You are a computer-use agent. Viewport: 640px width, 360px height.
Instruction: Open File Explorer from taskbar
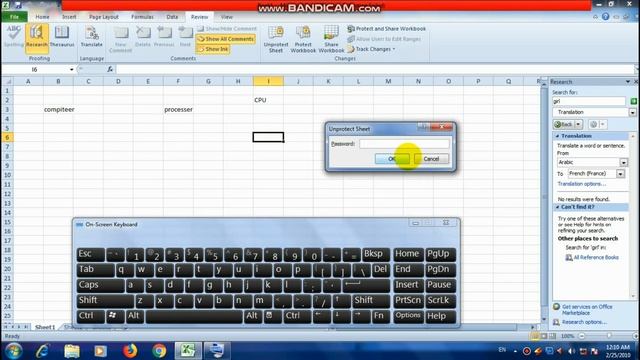point(72,351)
